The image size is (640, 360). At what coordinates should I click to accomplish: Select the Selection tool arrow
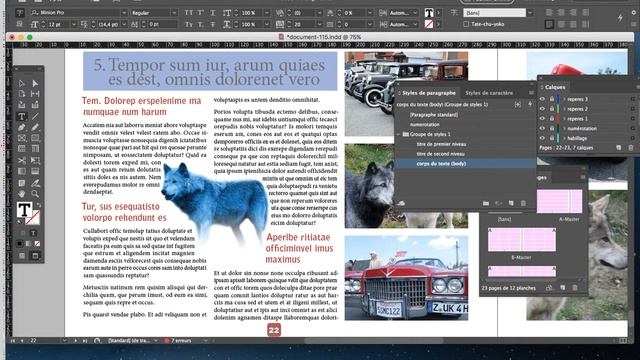tap(22, 83)
